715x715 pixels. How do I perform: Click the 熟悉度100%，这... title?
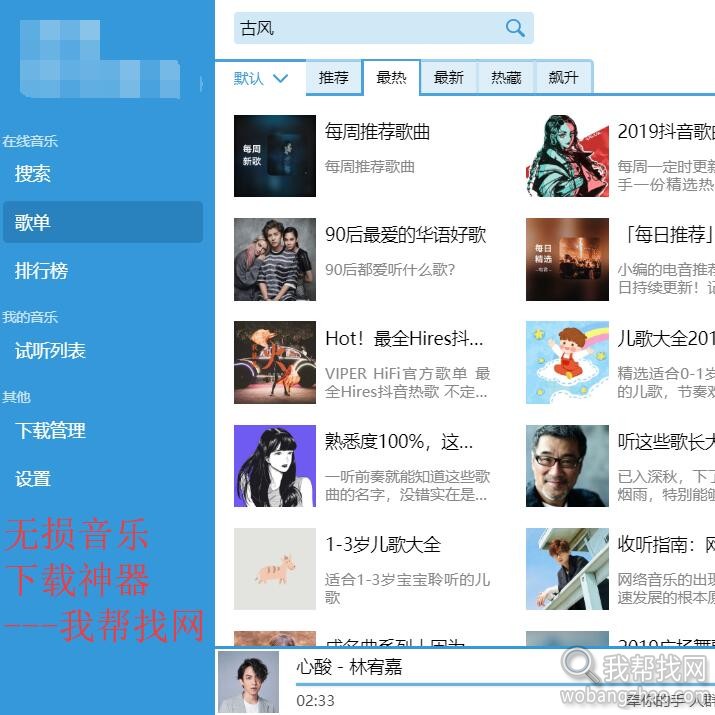tap(399, 441)
